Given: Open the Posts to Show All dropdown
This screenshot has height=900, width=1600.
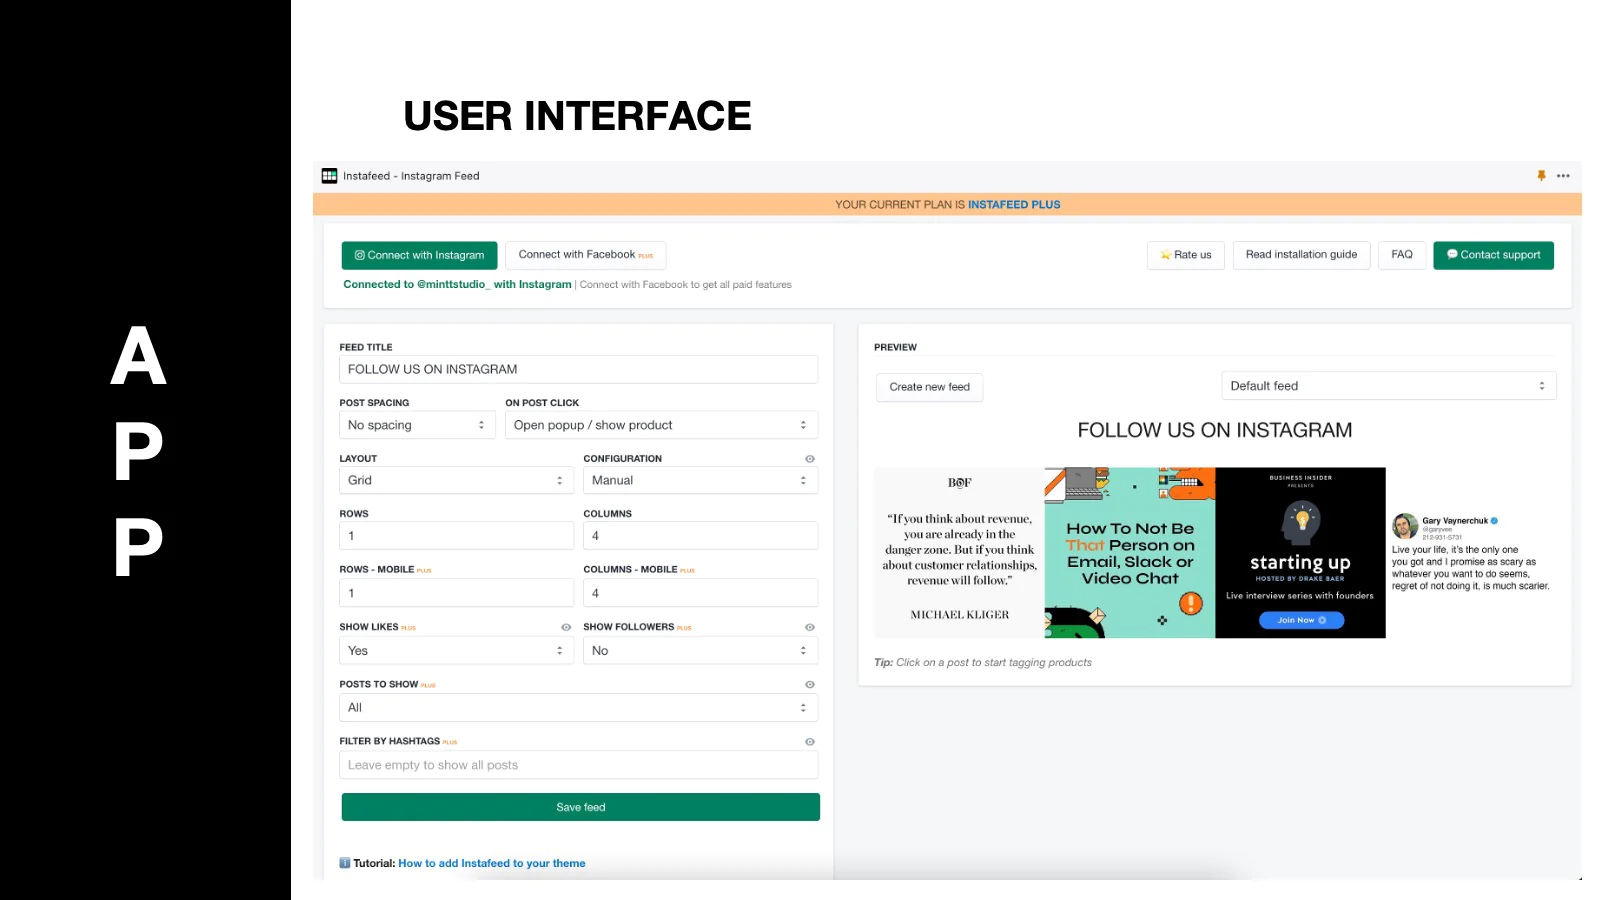Looking at the screenshot, I should click(579, 708).
